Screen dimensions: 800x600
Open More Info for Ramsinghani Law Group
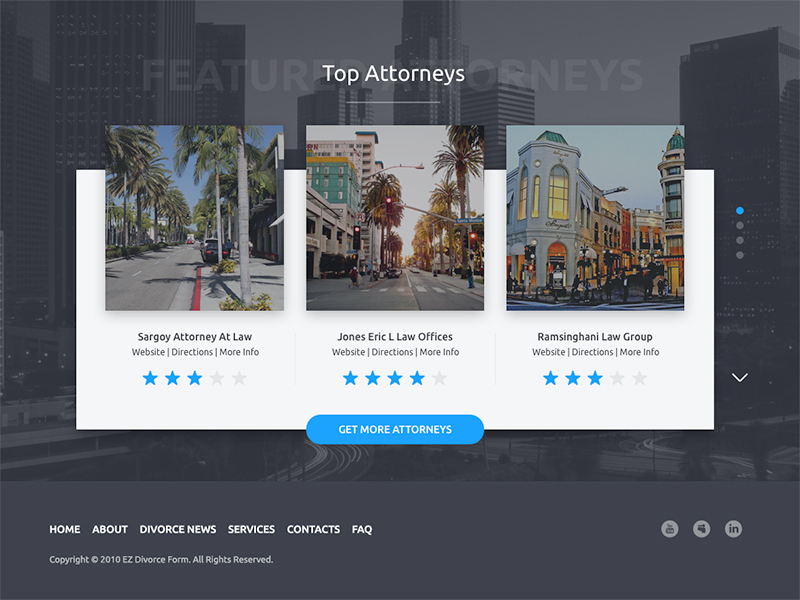click(639, 352)
